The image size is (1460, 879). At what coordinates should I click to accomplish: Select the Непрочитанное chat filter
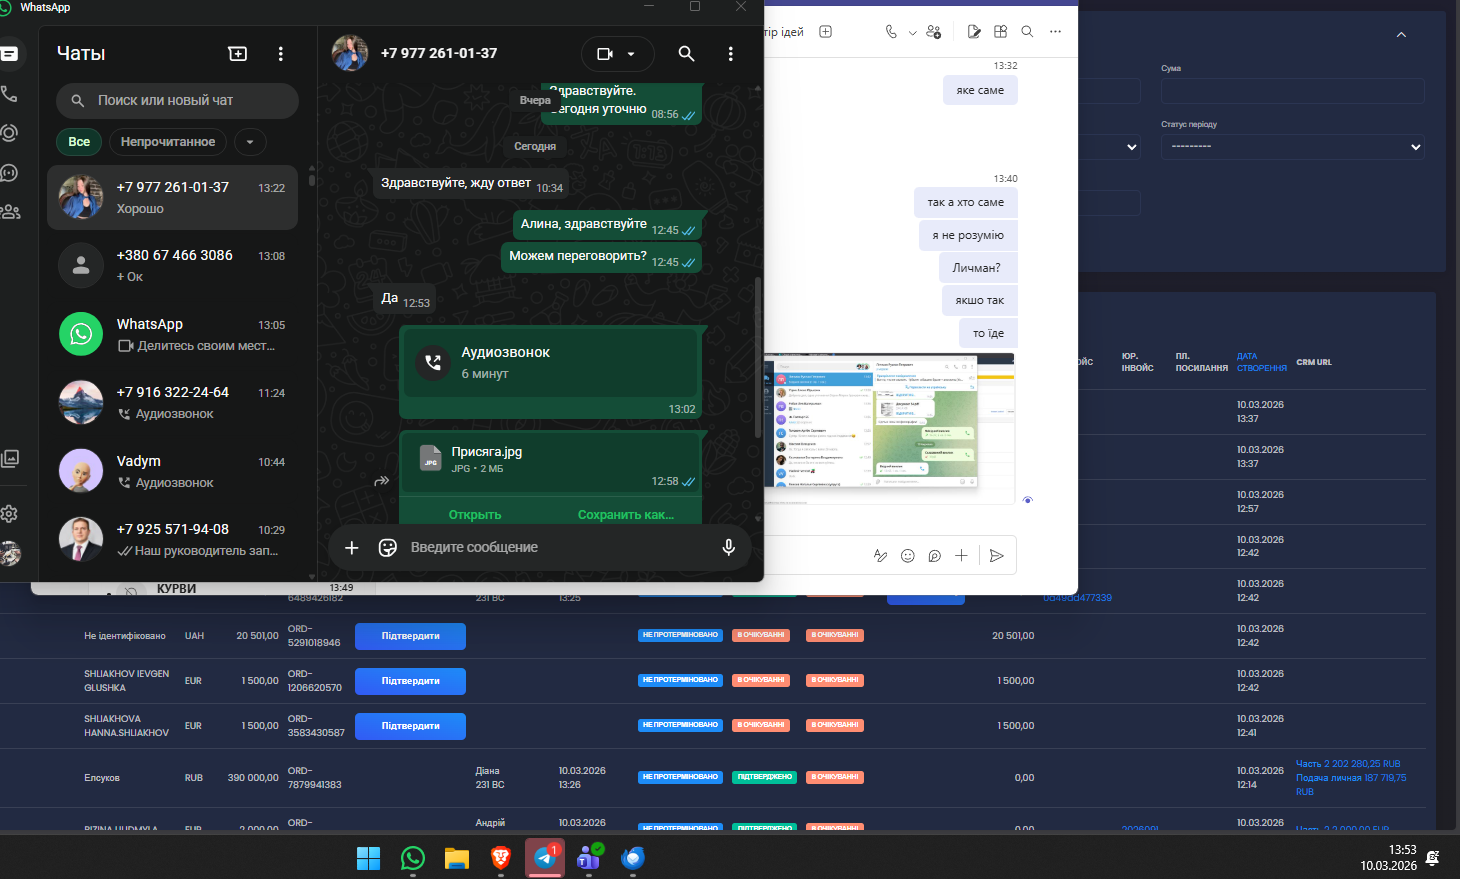click(x=168, y=142)
